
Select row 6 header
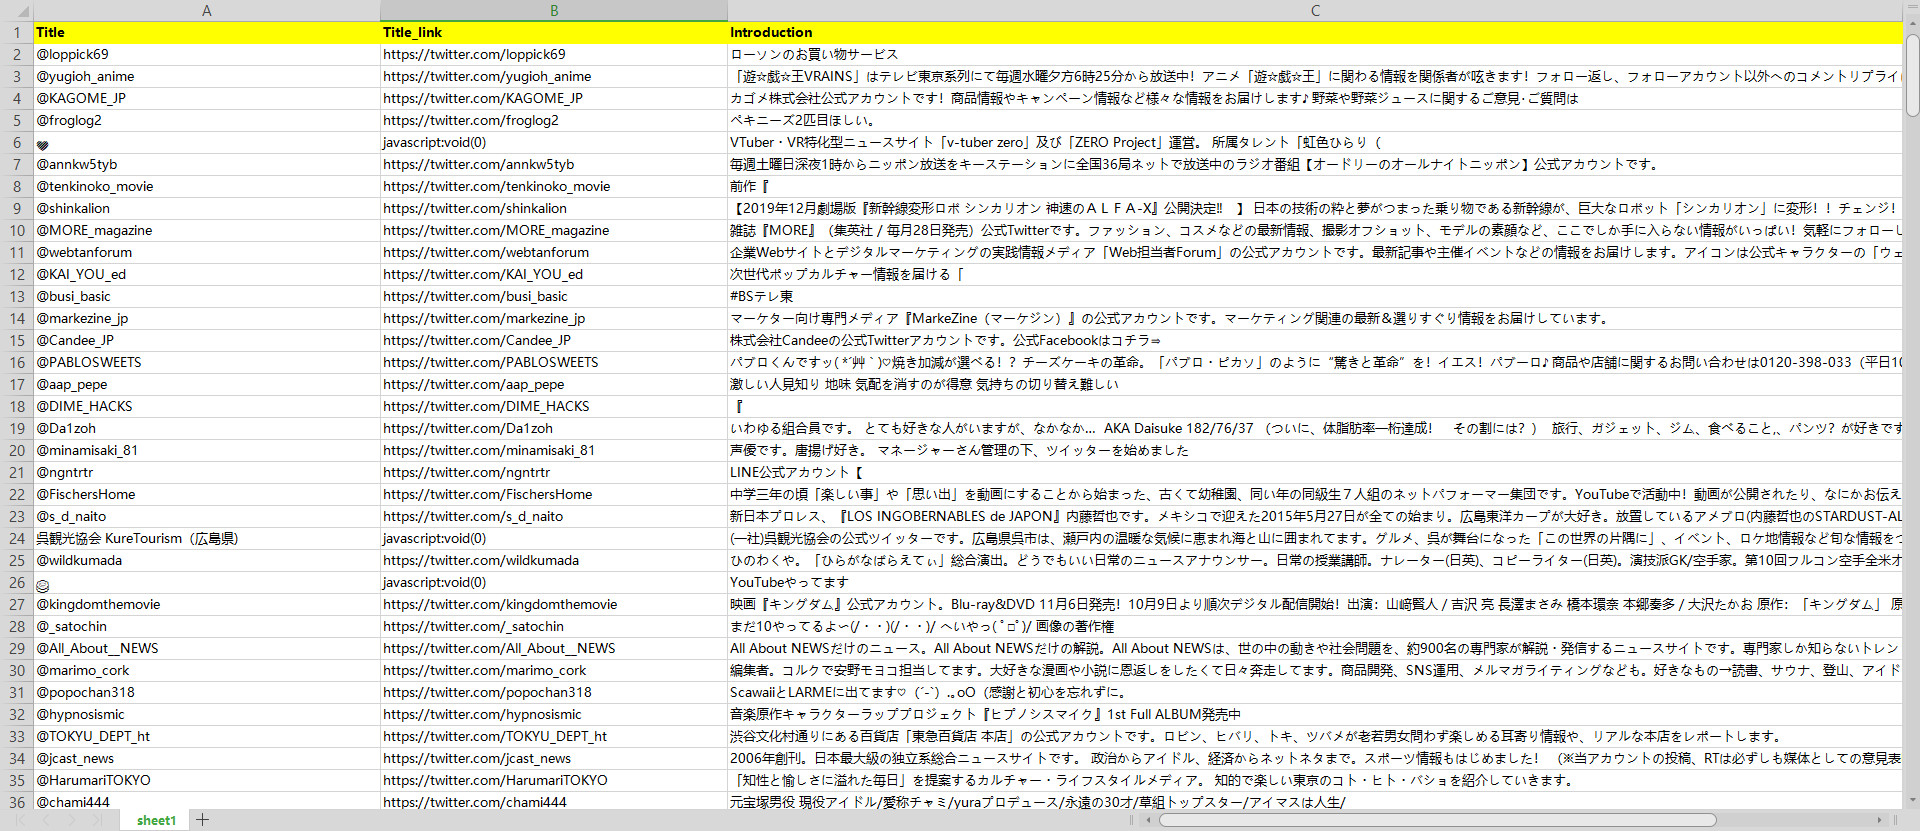point(17,142)
